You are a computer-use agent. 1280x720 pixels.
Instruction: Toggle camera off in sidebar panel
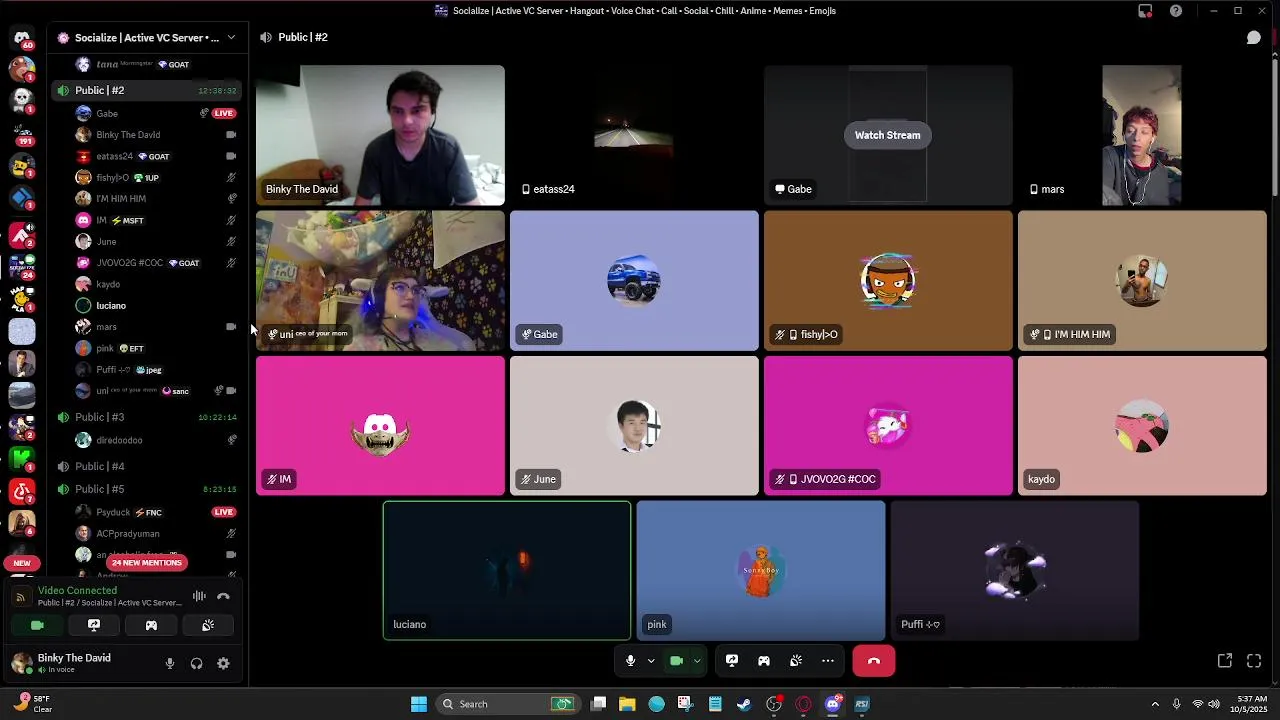click(x=37, y=625)
